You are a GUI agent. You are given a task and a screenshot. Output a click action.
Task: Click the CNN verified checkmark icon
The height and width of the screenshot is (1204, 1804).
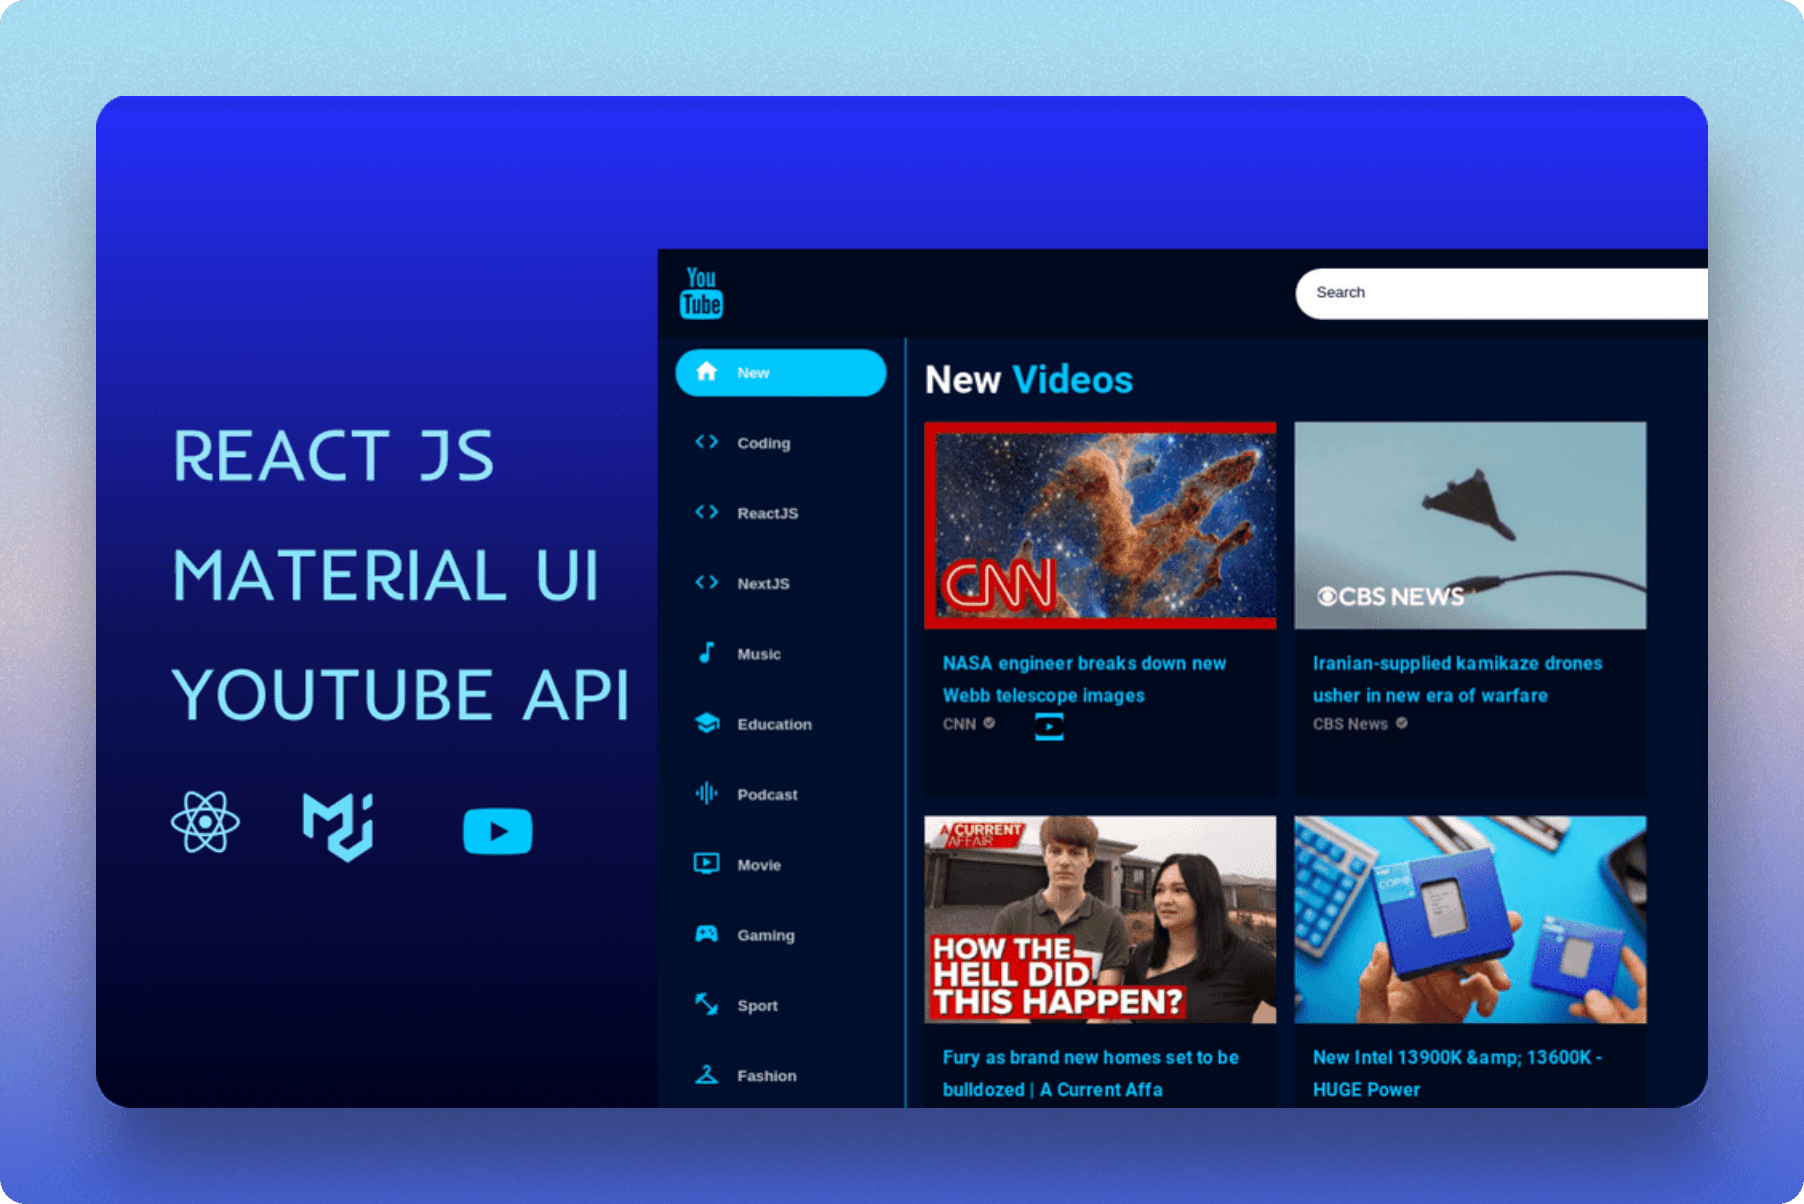[989, 723]
